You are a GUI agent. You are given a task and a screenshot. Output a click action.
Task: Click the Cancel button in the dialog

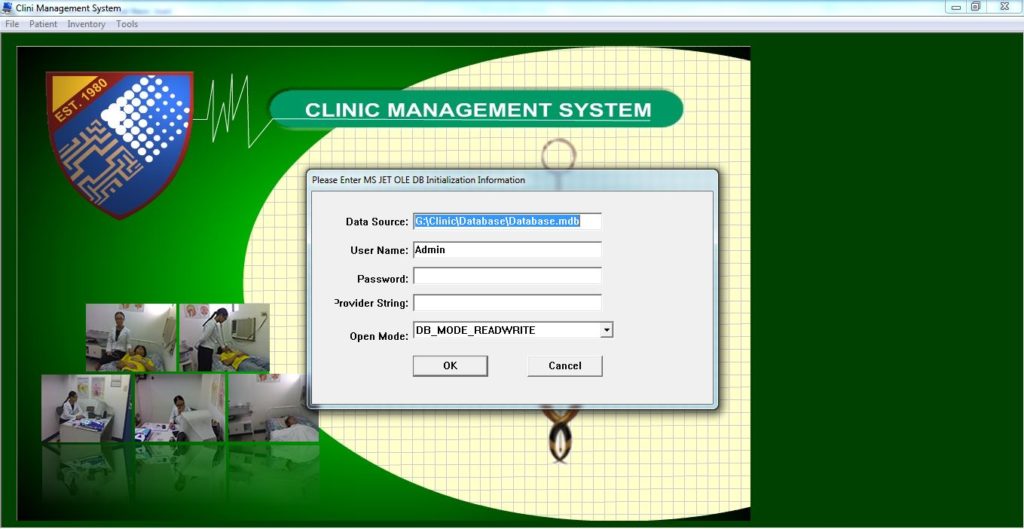(x=565, y=366)
